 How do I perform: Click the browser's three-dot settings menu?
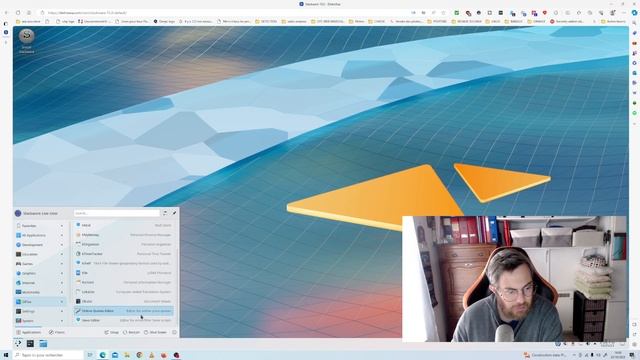pyautogui.click(x=623, y=13)
